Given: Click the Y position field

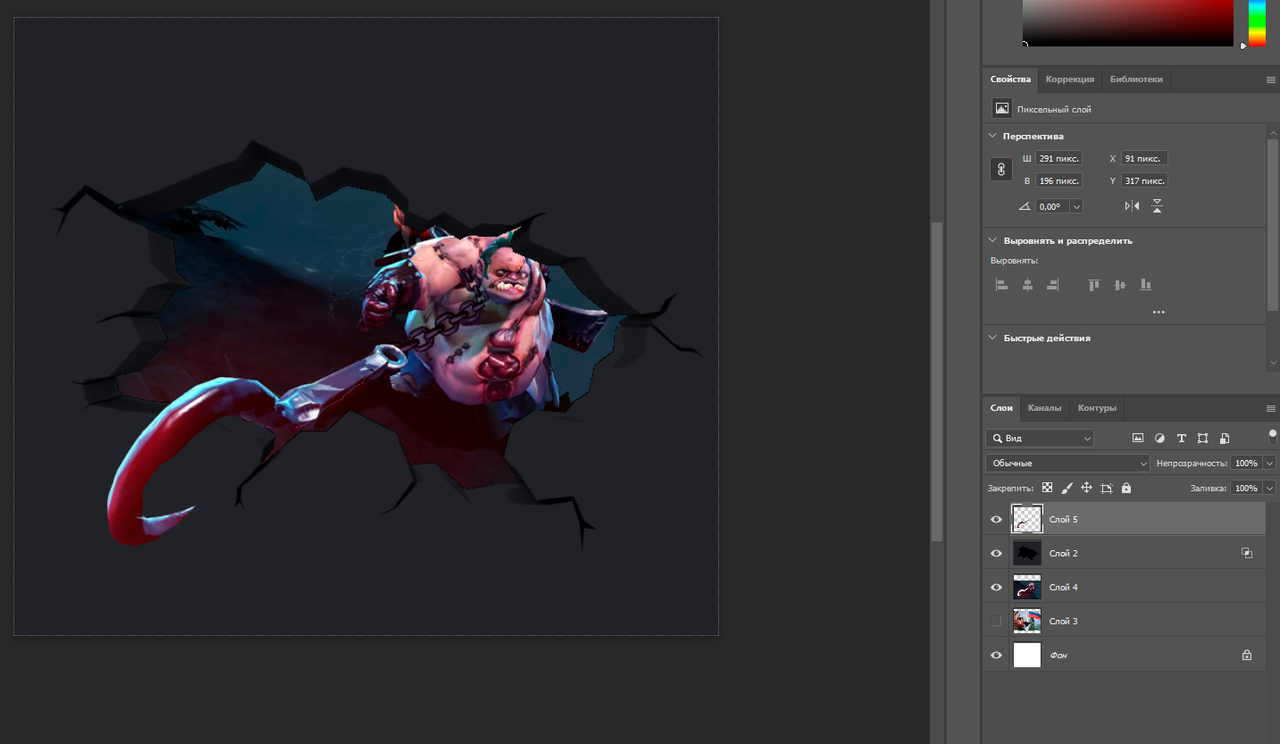Looking at the screenshot, I should (1144, 181).
